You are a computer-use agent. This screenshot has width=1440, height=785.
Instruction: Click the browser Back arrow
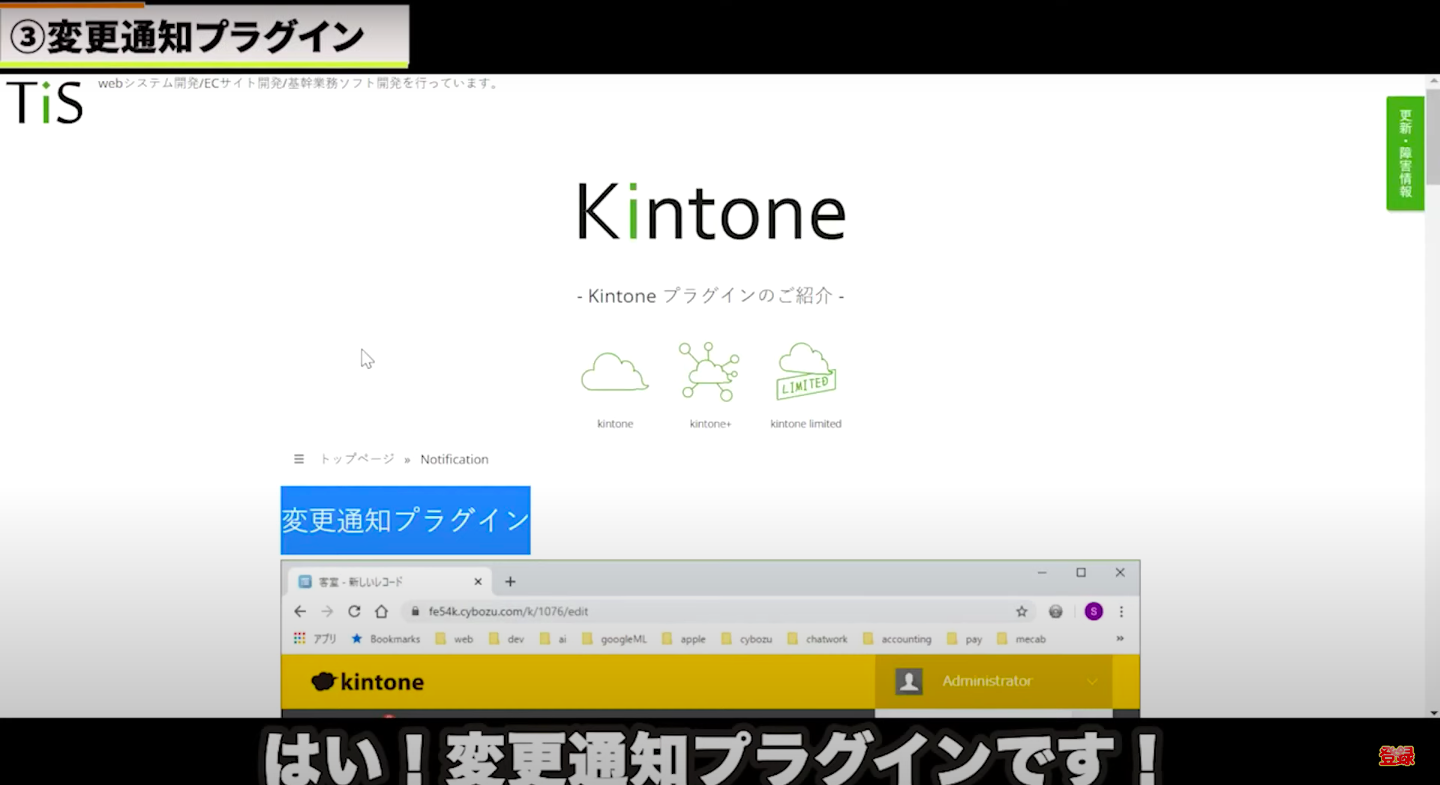(x=300, y=610)
